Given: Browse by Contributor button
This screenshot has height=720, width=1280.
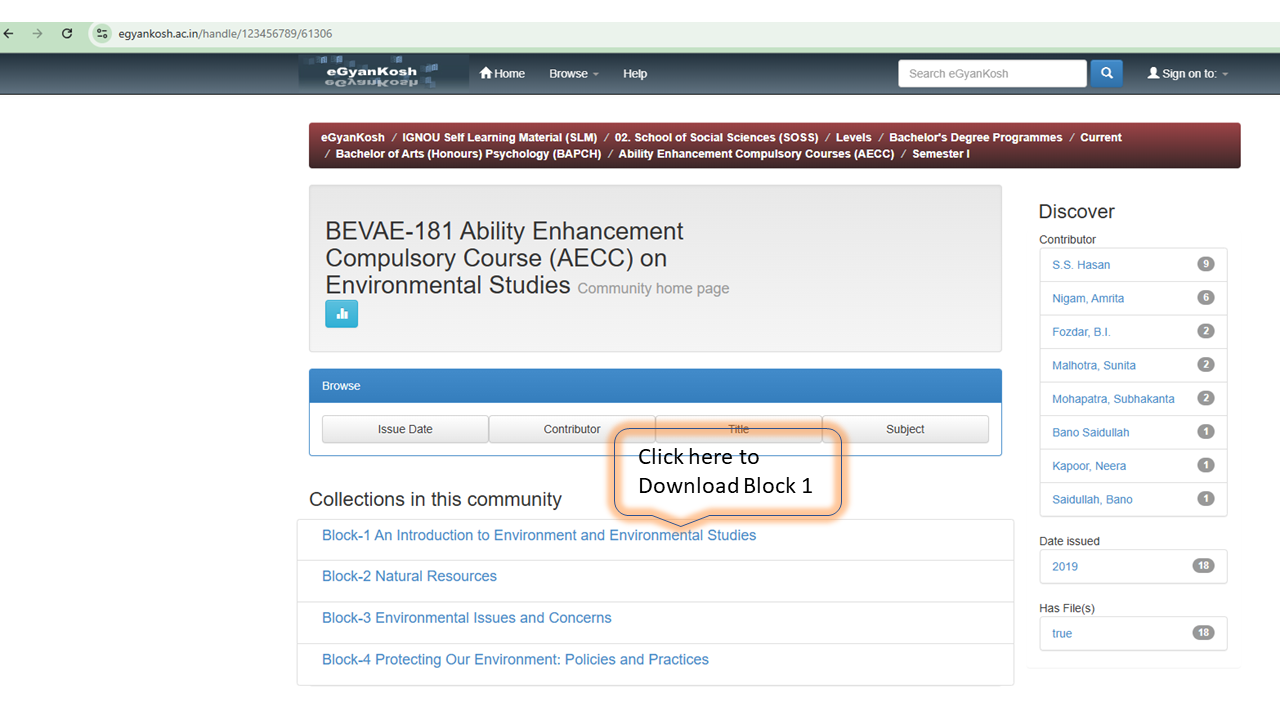Looking at the screenshot, I should [x=572, y=429].
